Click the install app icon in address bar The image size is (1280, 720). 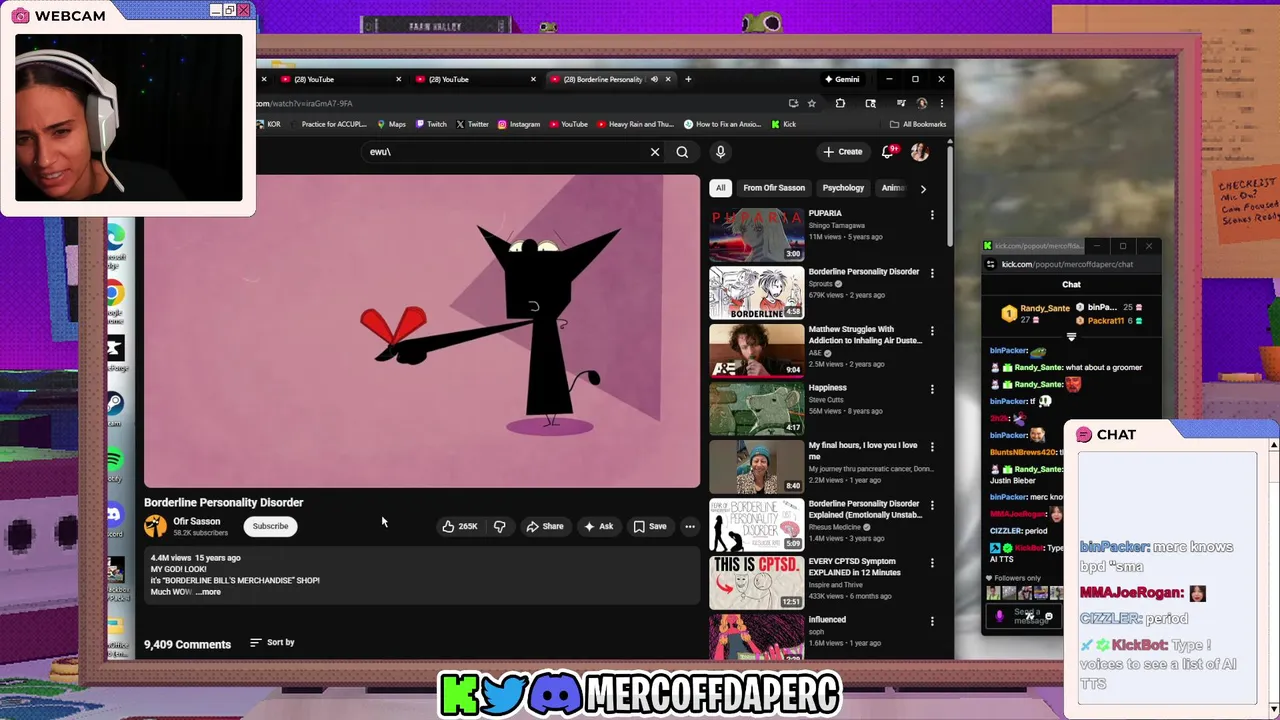[793, 103]
